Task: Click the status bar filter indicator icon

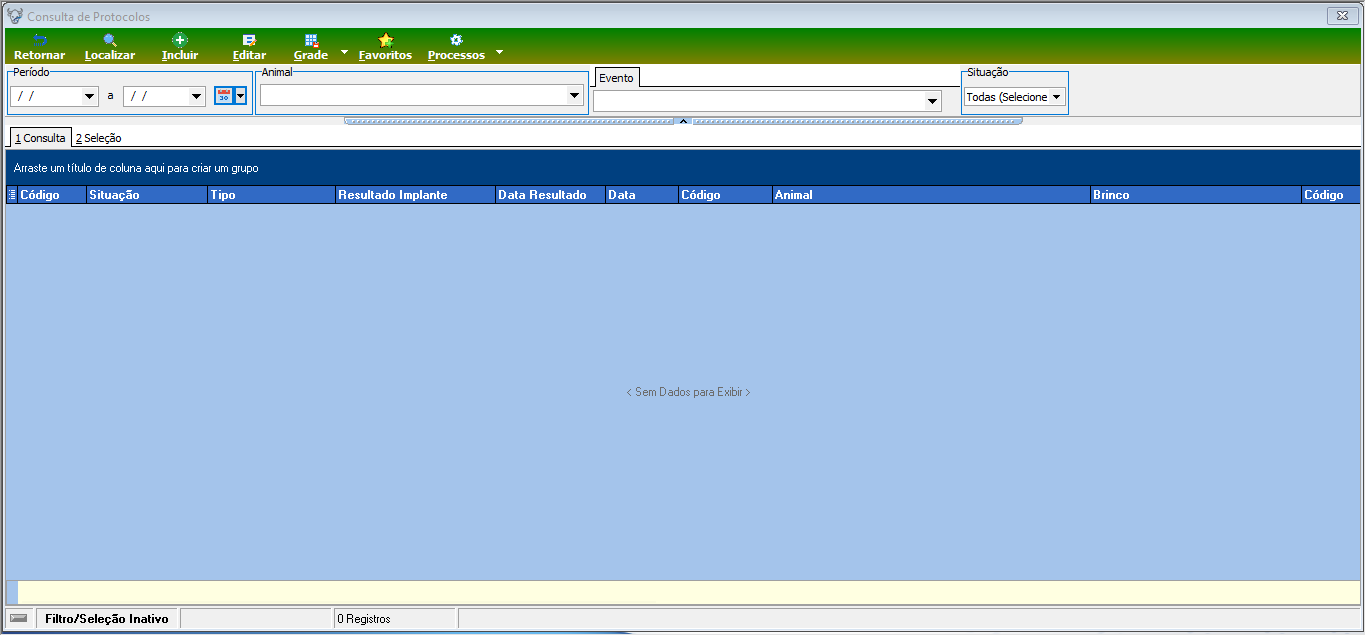Action: pos(19,618)
